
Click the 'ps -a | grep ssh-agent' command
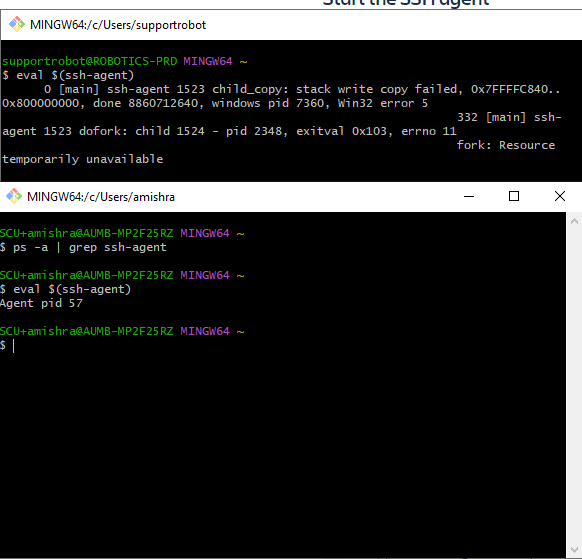coord(90,247)
